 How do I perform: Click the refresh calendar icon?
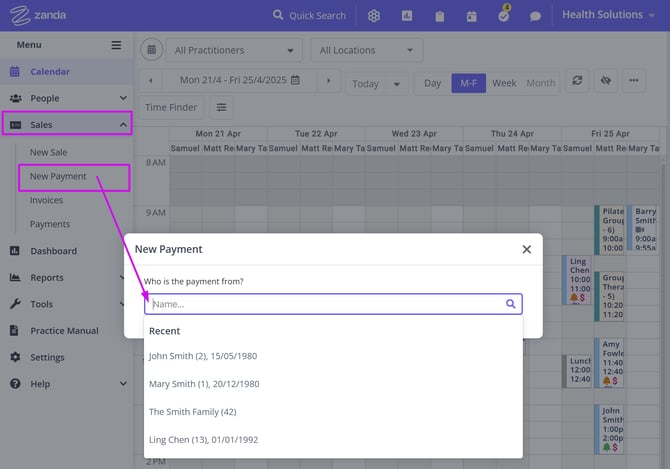click(576, 82)
